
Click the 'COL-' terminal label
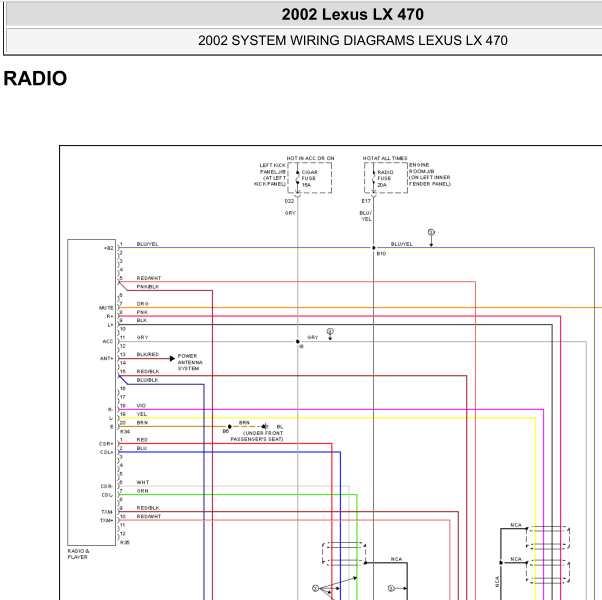[x=107, y=495]
